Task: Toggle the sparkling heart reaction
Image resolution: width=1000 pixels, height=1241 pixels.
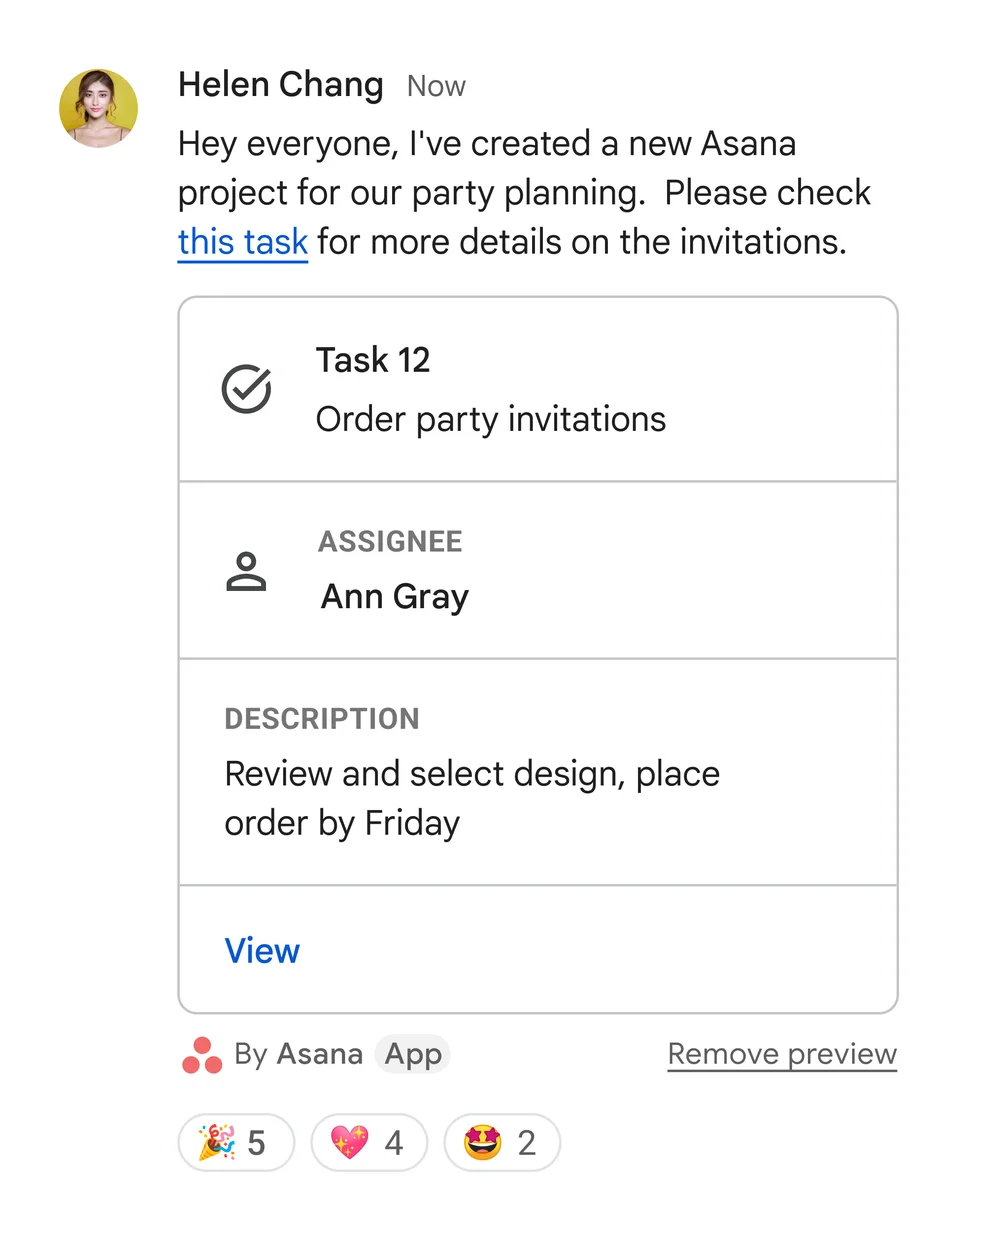Action: coord(369,1142)
